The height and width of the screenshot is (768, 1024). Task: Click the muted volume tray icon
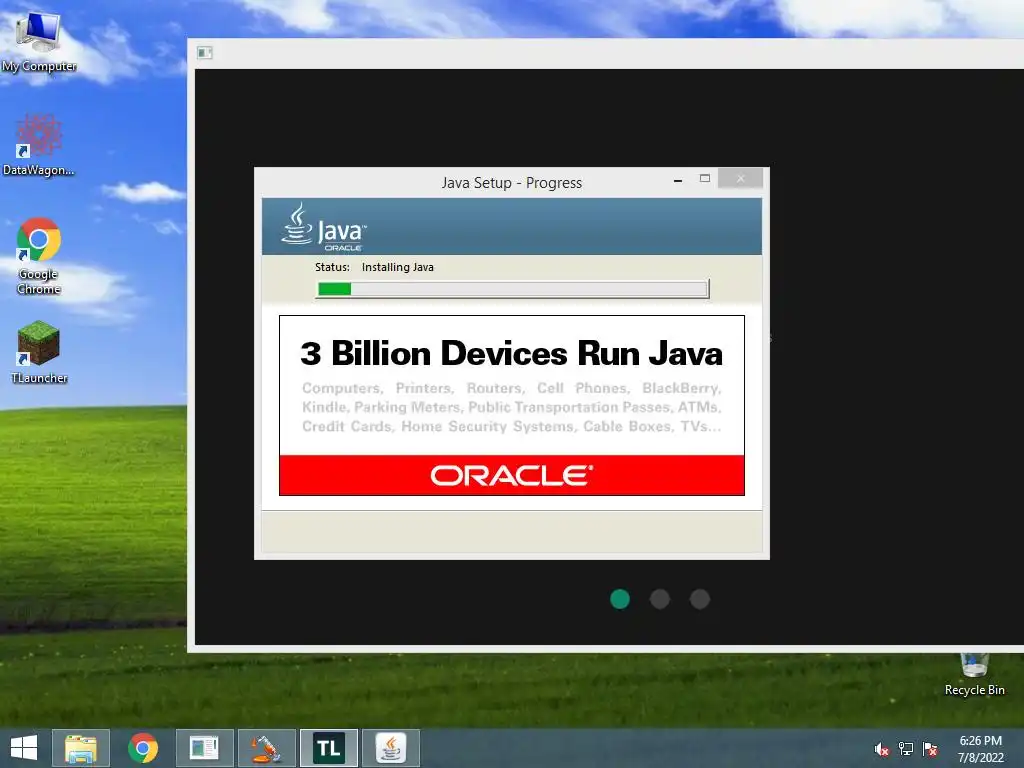(882, 749)
